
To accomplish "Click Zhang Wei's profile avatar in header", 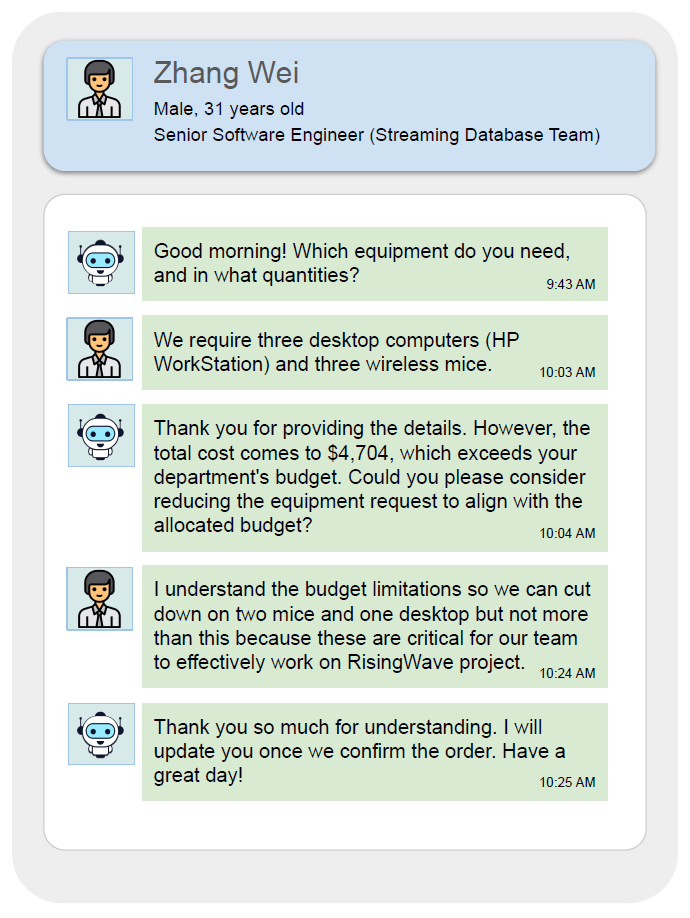I will 100,89.
